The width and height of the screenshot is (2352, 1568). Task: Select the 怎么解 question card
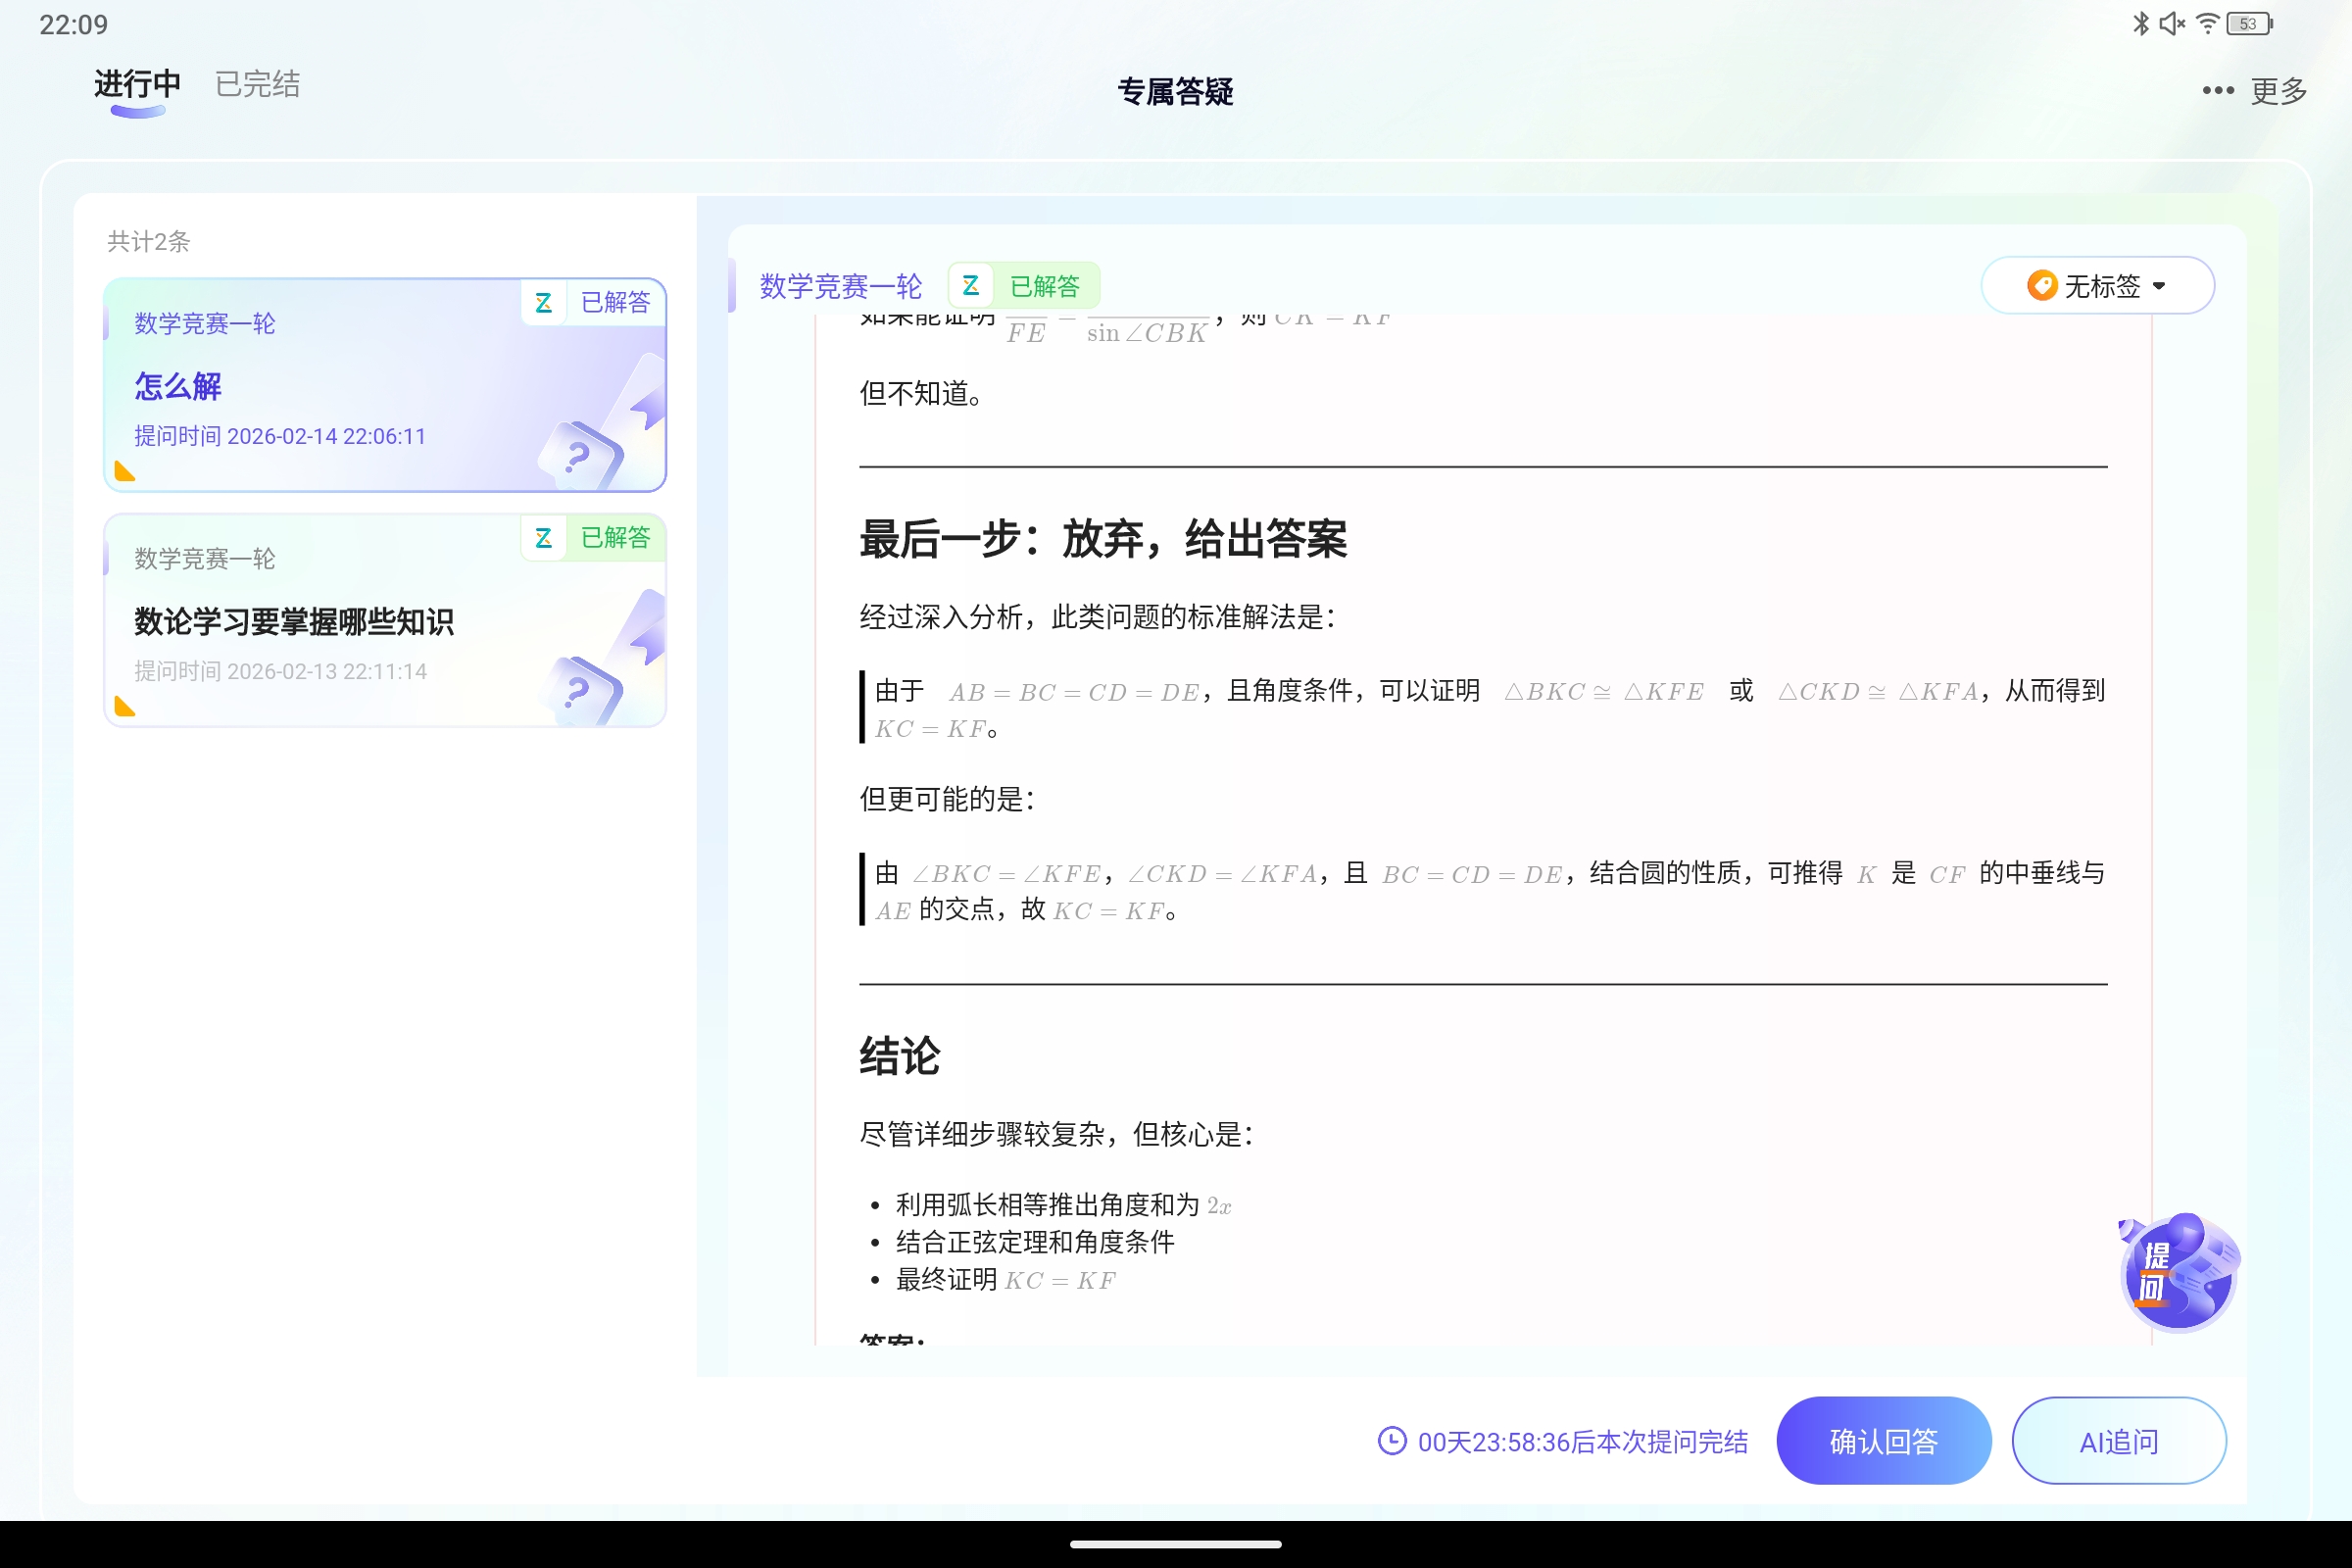385,385
